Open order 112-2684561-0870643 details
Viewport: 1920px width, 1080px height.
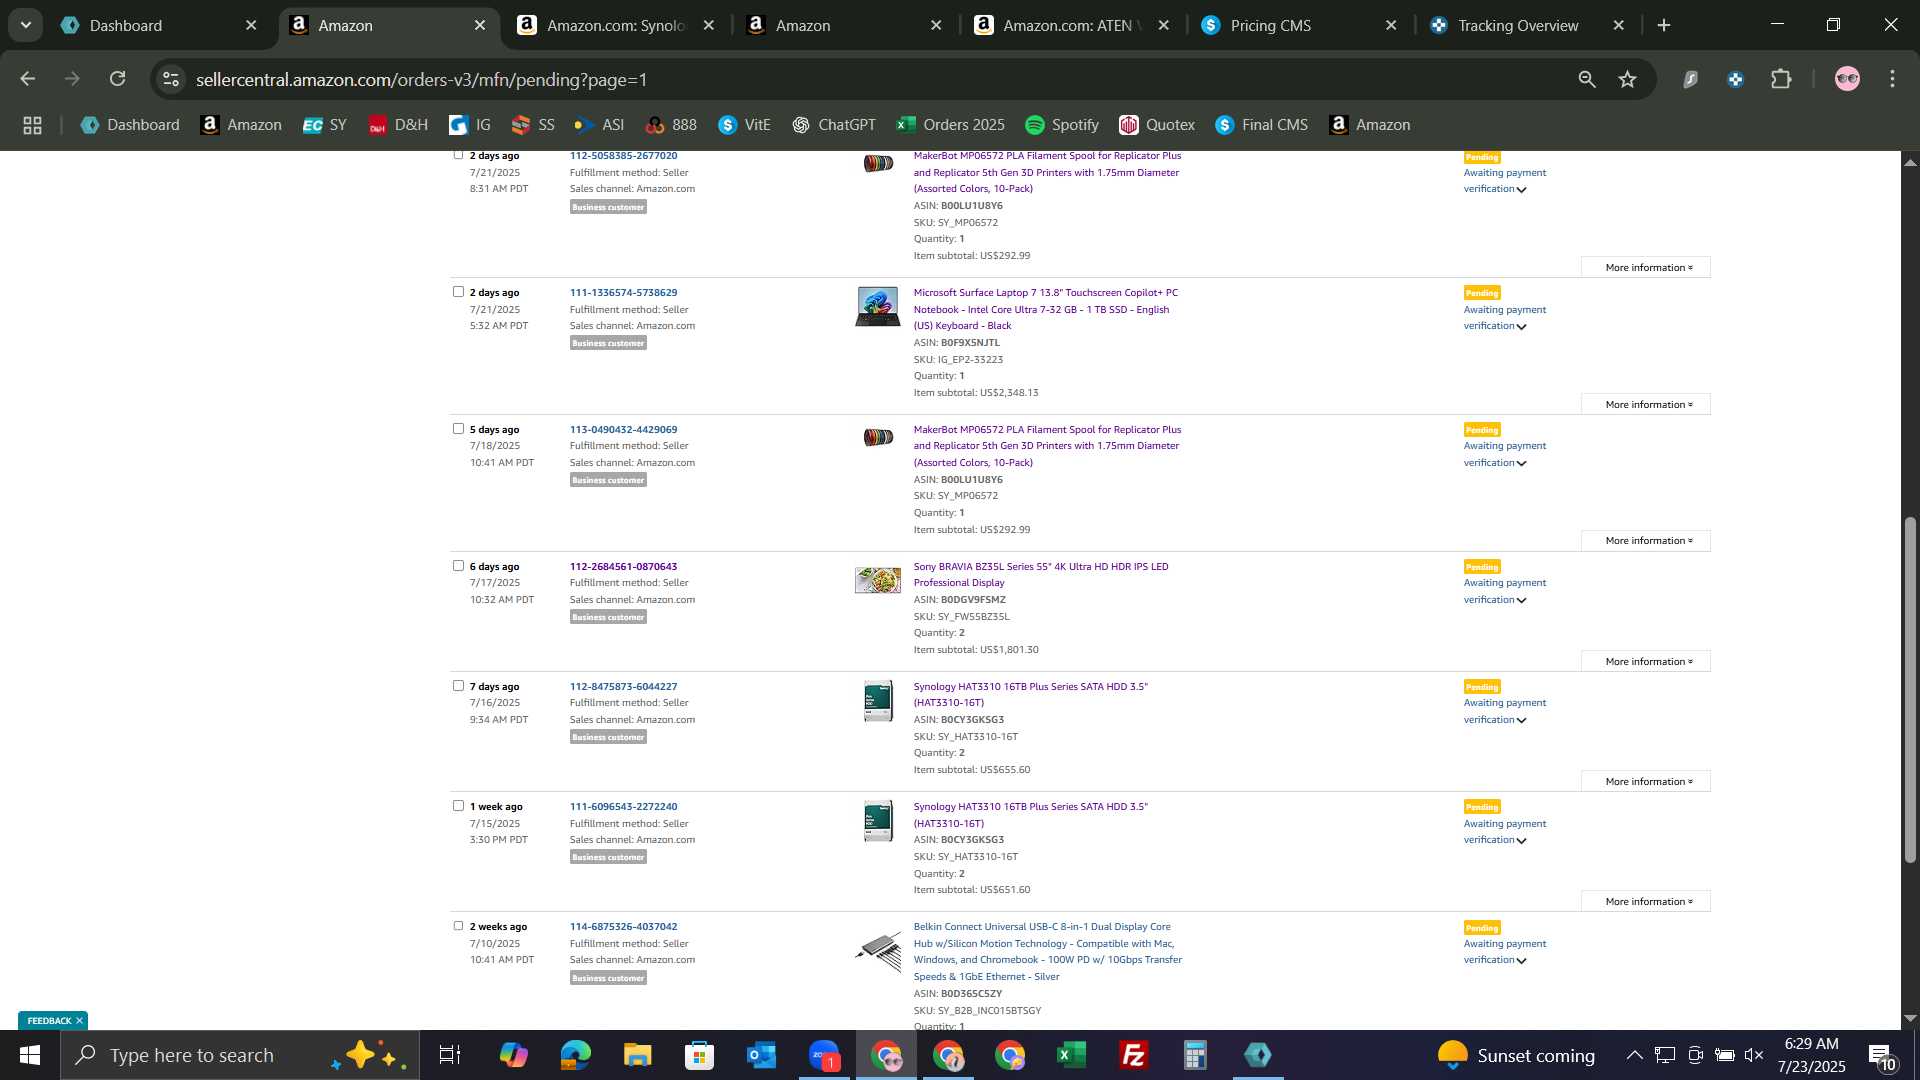click(623, 567)
